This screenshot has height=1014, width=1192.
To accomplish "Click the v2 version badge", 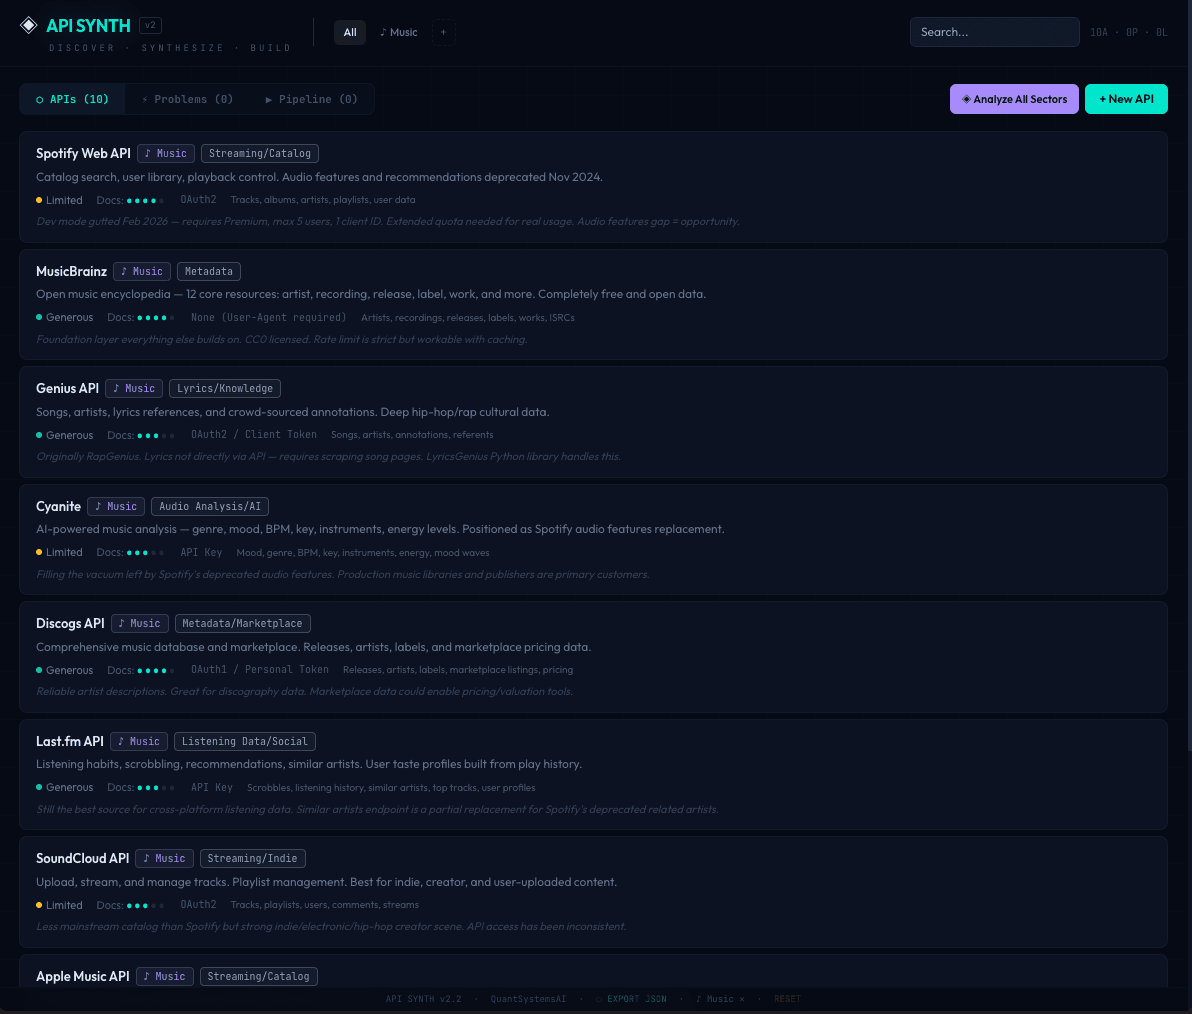I will tap(151, 25).
